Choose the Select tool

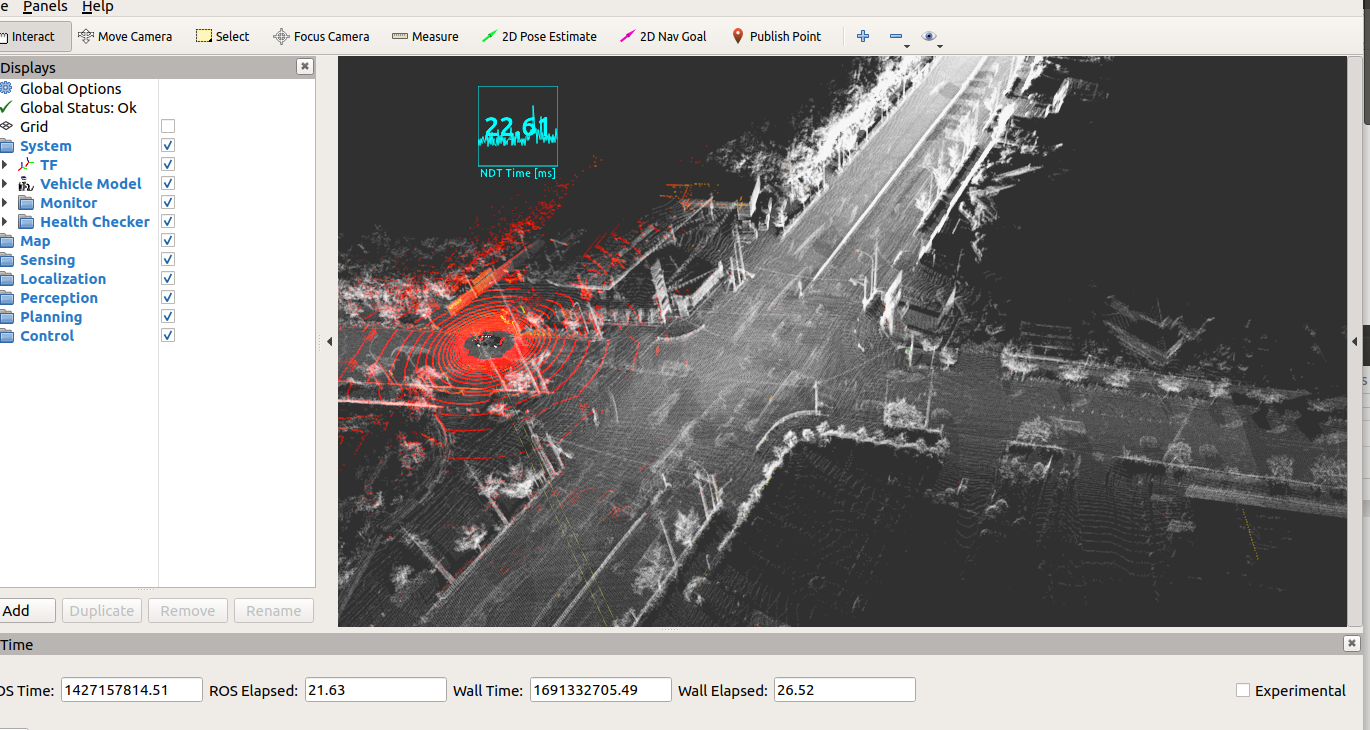pyautogui.click(x=222, y=36)
